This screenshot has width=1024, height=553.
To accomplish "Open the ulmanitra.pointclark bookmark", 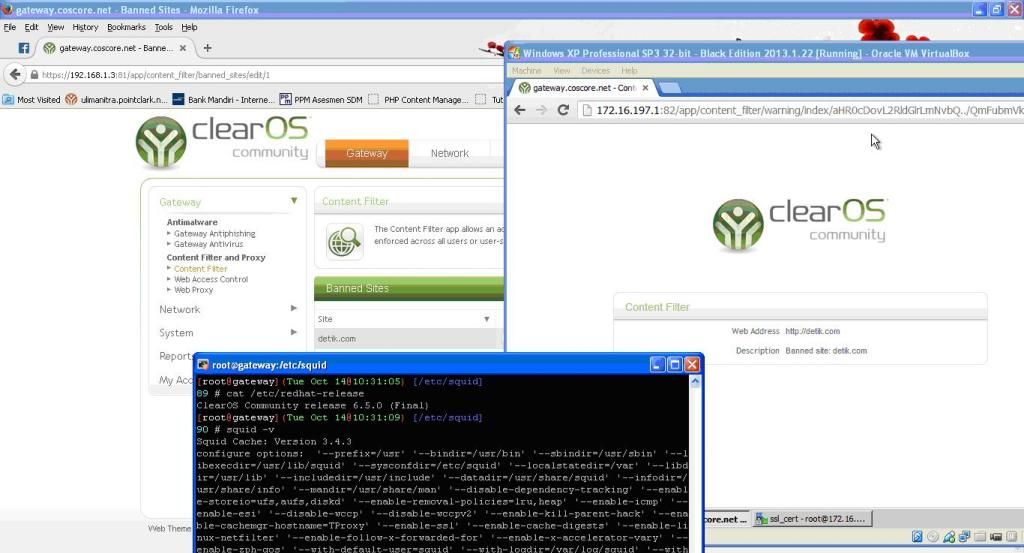I will coord(116,100).
